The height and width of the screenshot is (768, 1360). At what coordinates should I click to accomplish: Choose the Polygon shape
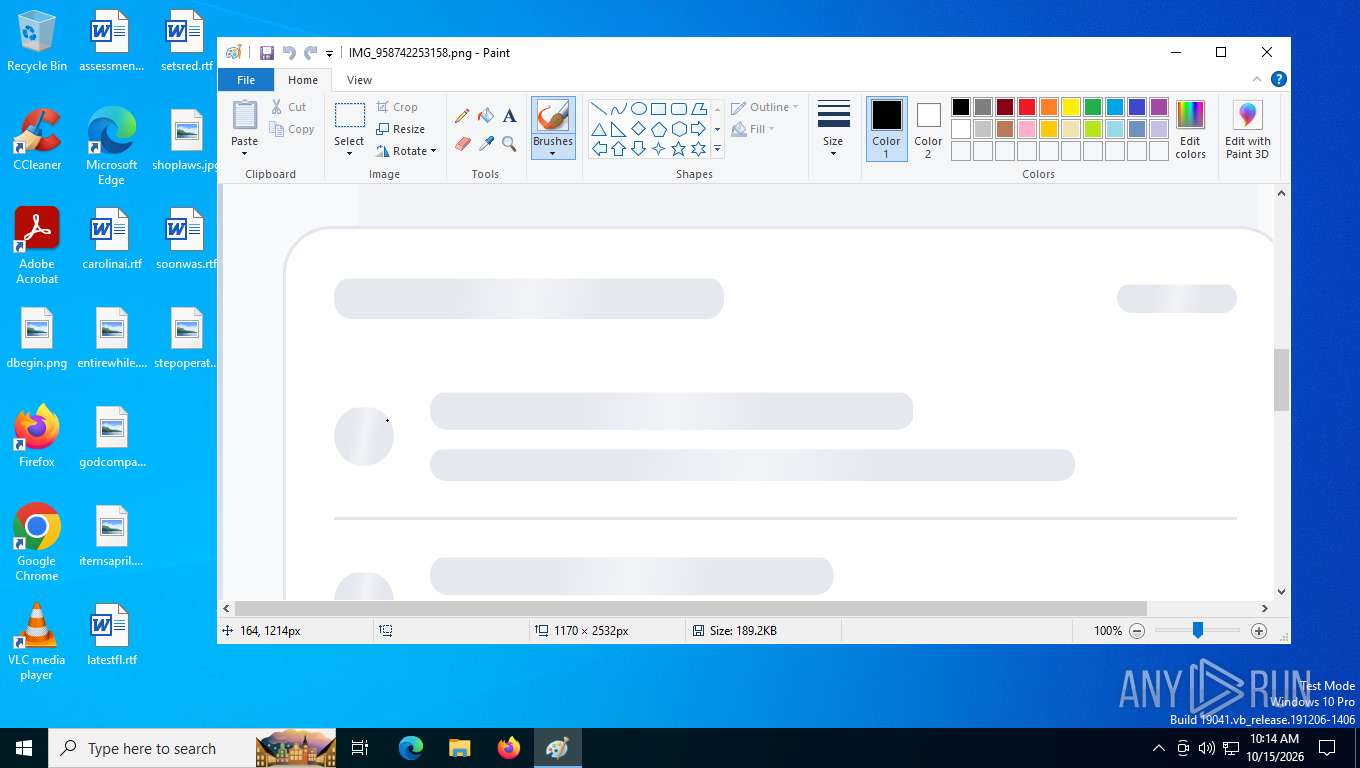point(699,109)
